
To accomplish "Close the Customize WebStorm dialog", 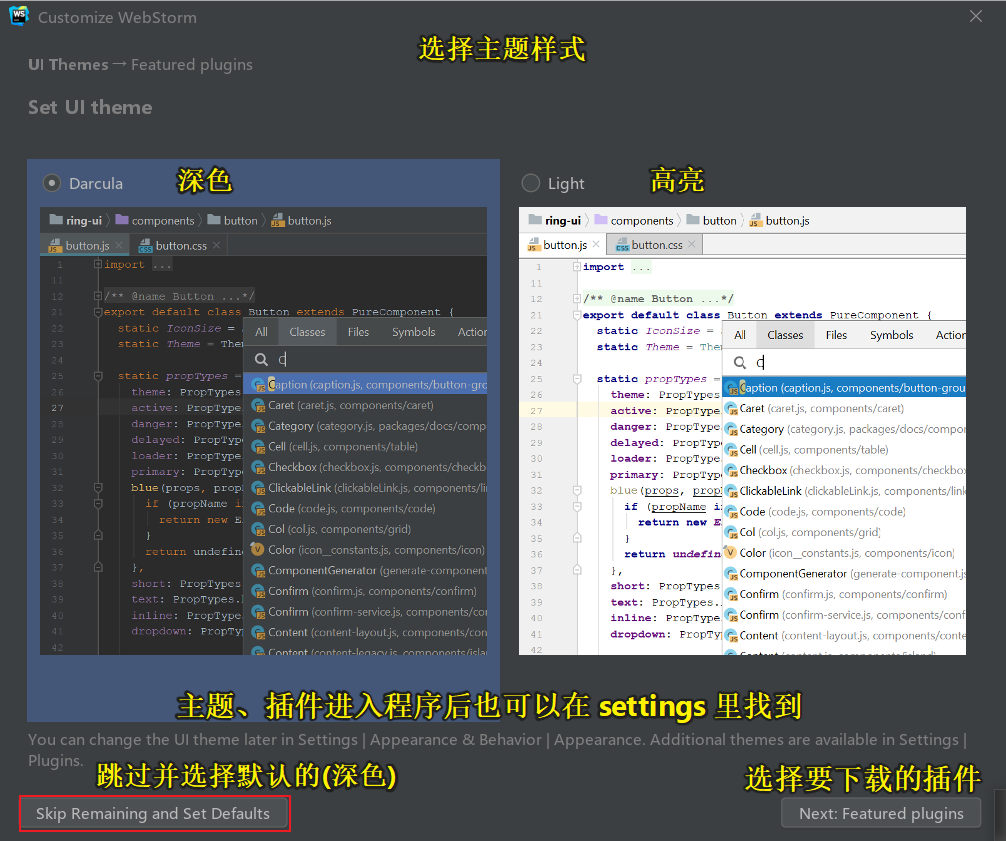I will (x=976, y=16).
